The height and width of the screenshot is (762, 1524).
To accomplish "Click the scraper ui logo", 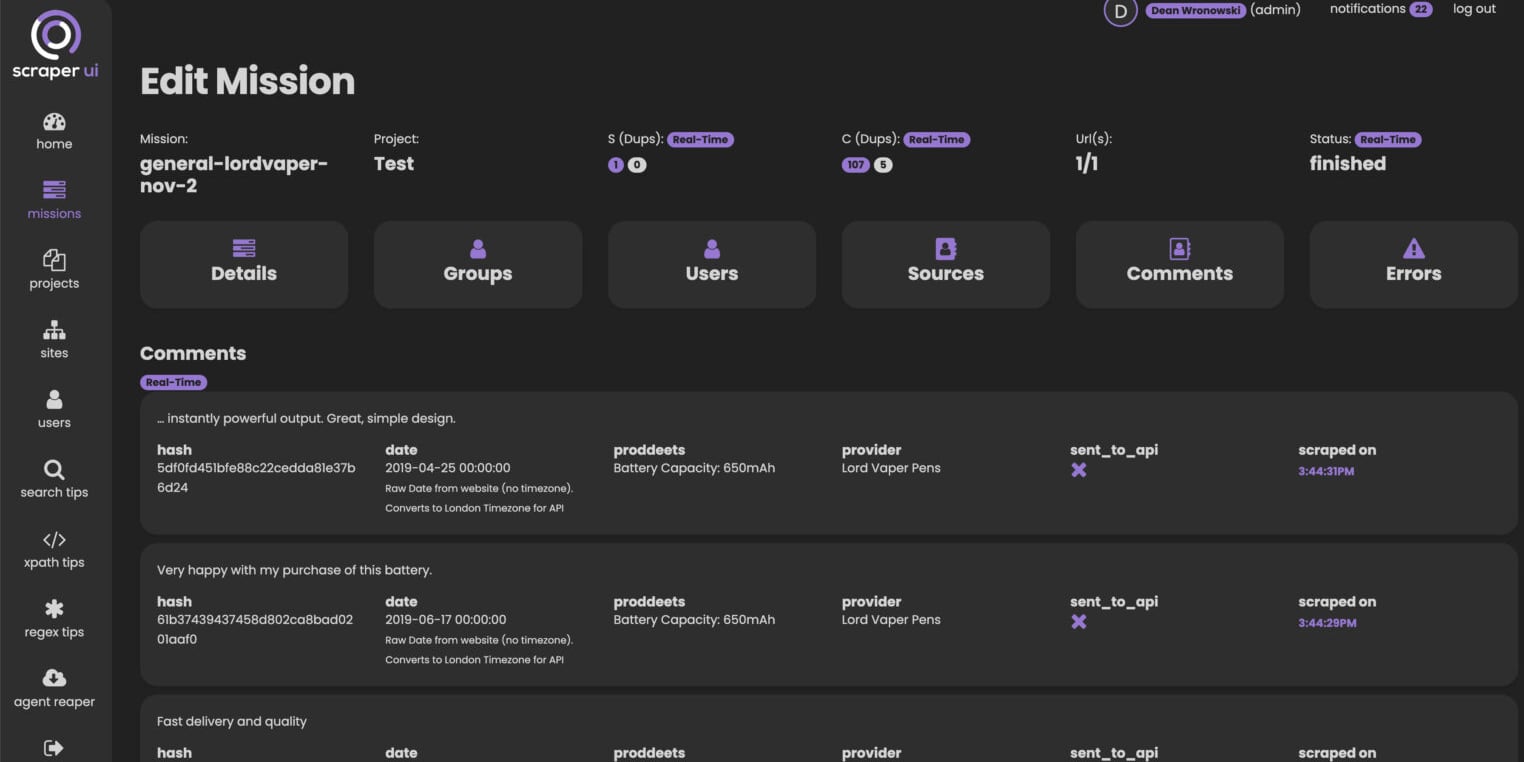I will click(x=55, y=45).
